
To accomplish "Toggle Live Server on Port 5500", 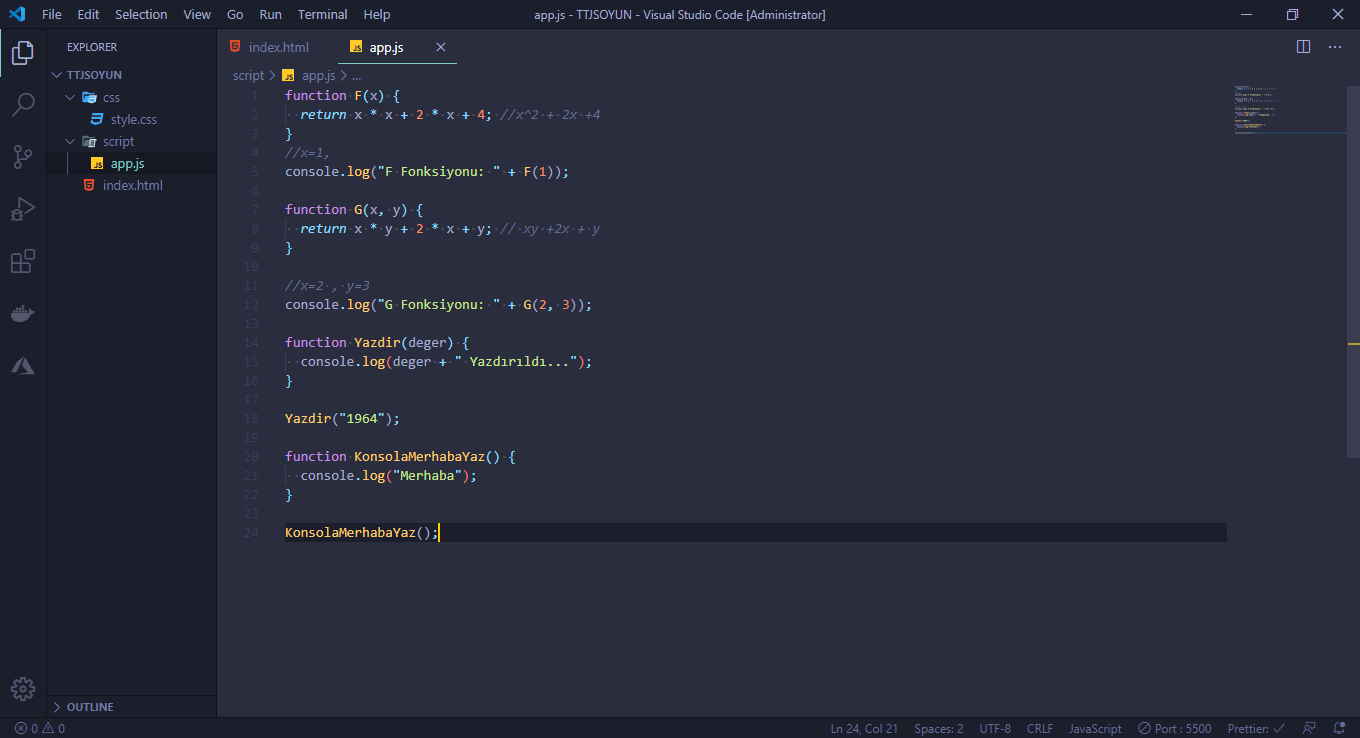I will (1174, 729).
